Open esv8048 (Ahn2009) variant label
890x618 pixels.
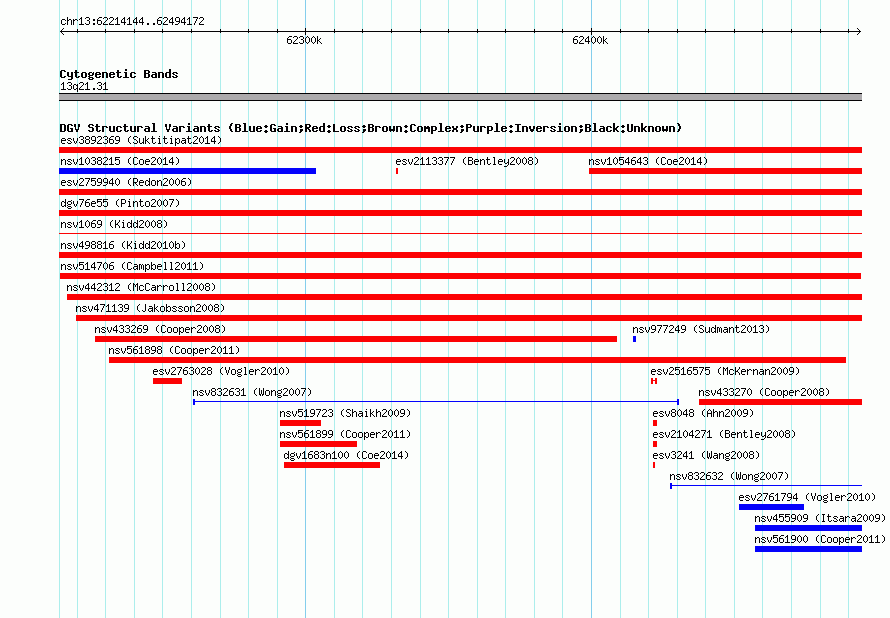(x=703, y=413)
